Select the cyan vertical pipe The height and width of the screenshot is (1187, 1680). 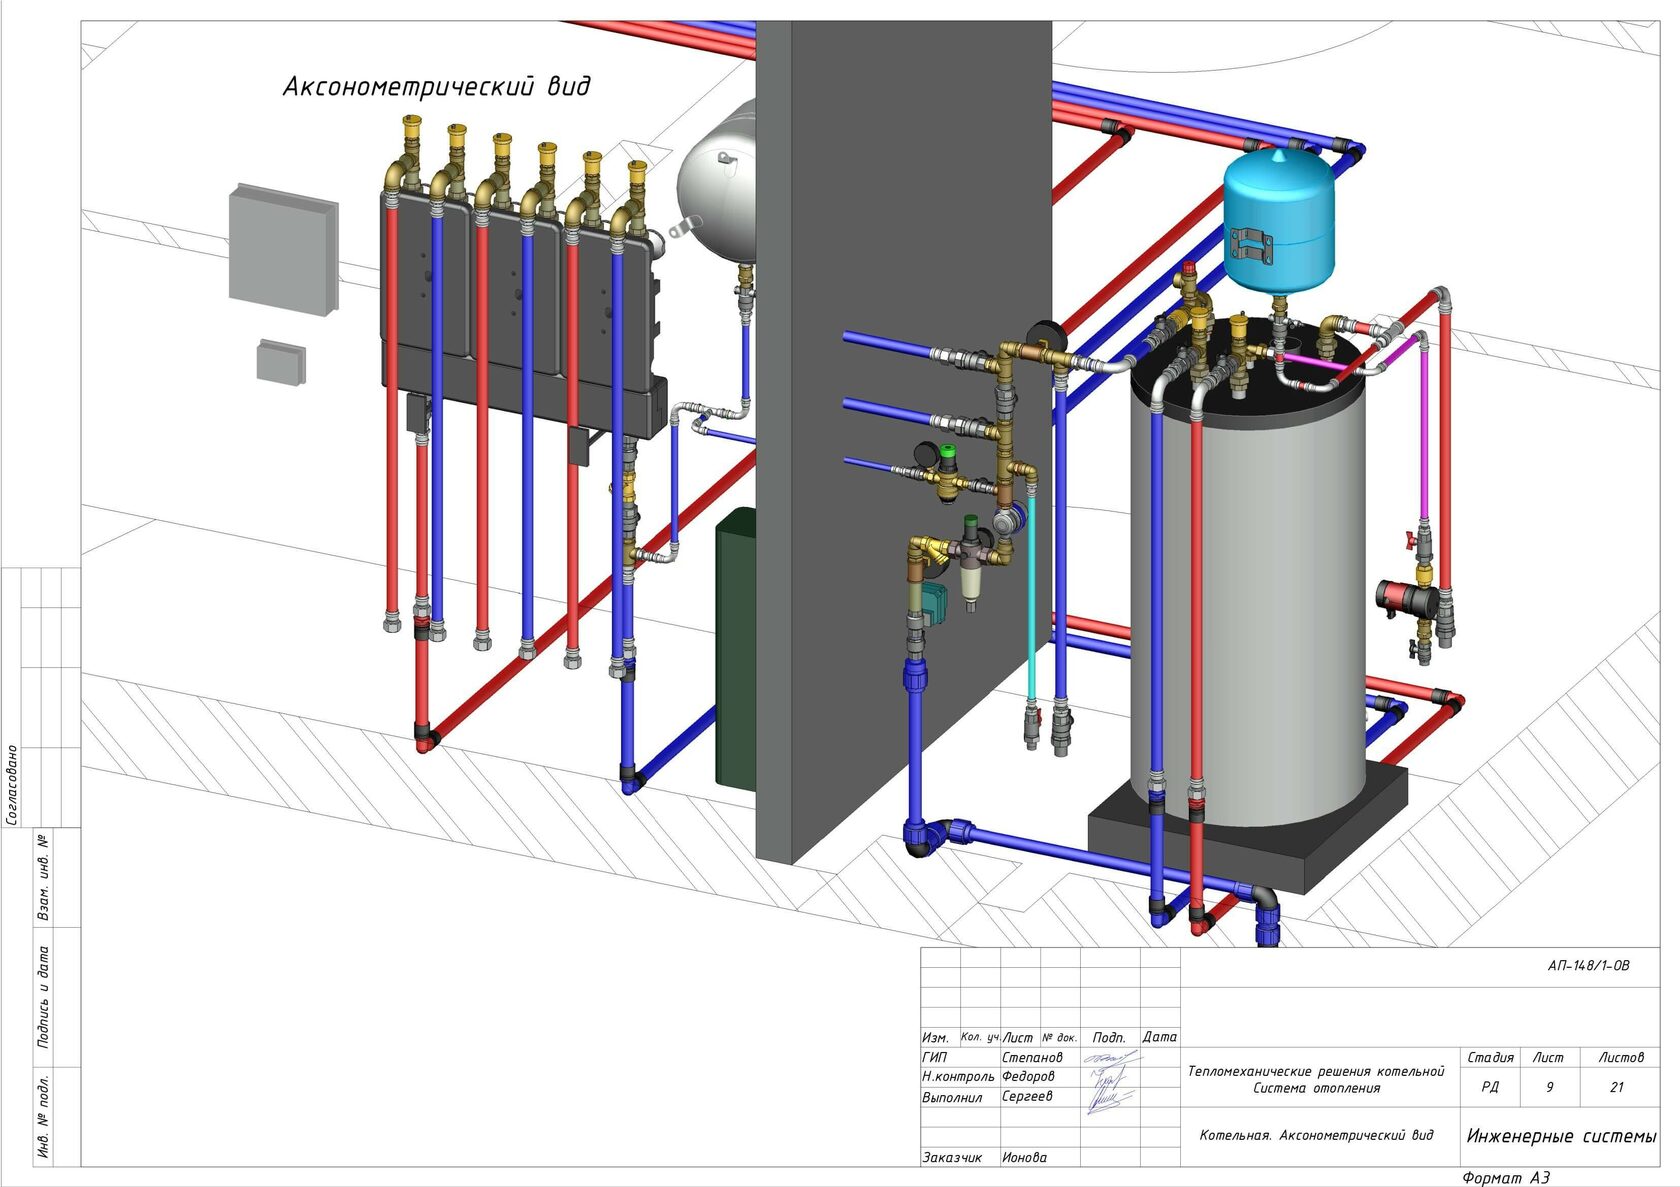(x=1032, y=600)
